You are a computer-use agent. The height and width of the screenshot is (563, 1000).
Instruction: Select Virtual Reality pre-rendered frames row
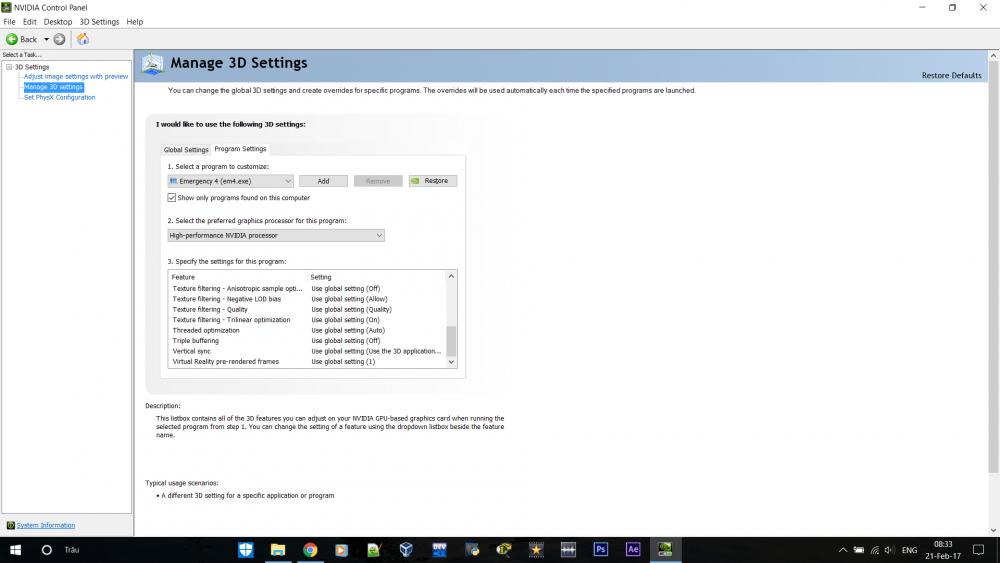307,362
